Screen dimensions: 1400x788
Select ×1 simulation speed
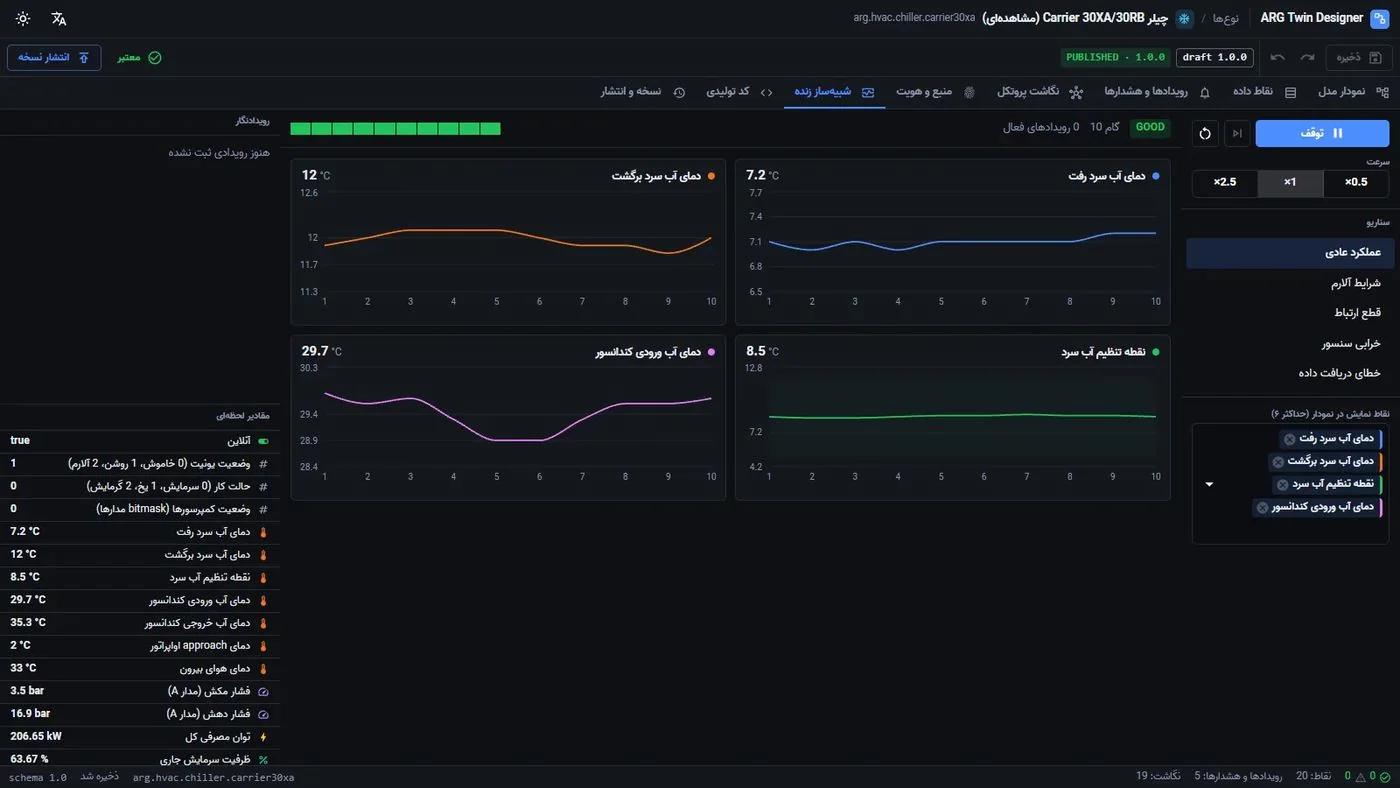point(1290,183)
